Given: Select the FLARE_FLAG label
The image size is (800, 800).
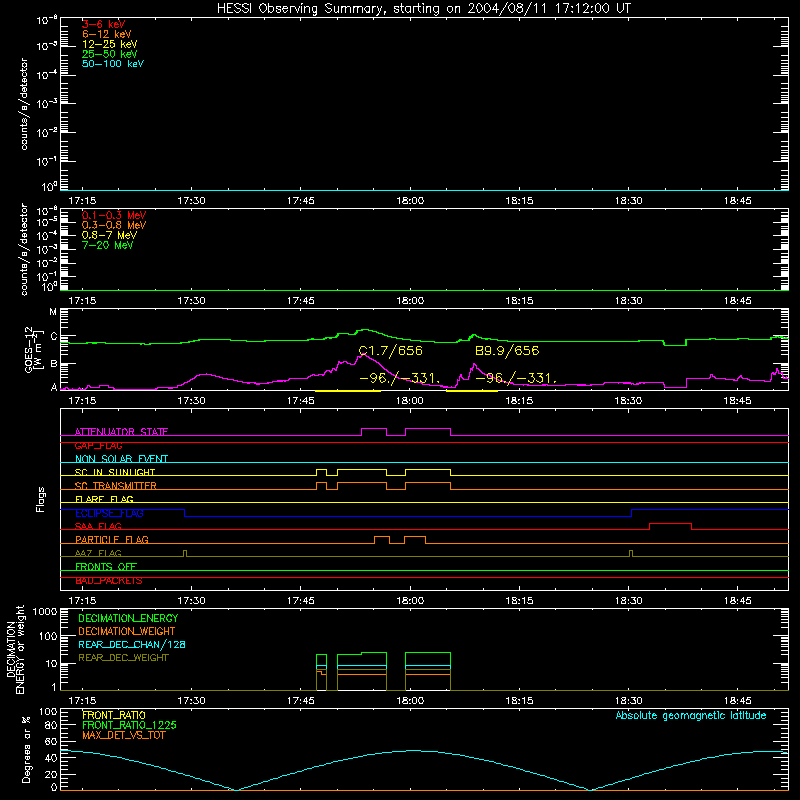Looking at the screenshot, I should click(x=104, y=499).
